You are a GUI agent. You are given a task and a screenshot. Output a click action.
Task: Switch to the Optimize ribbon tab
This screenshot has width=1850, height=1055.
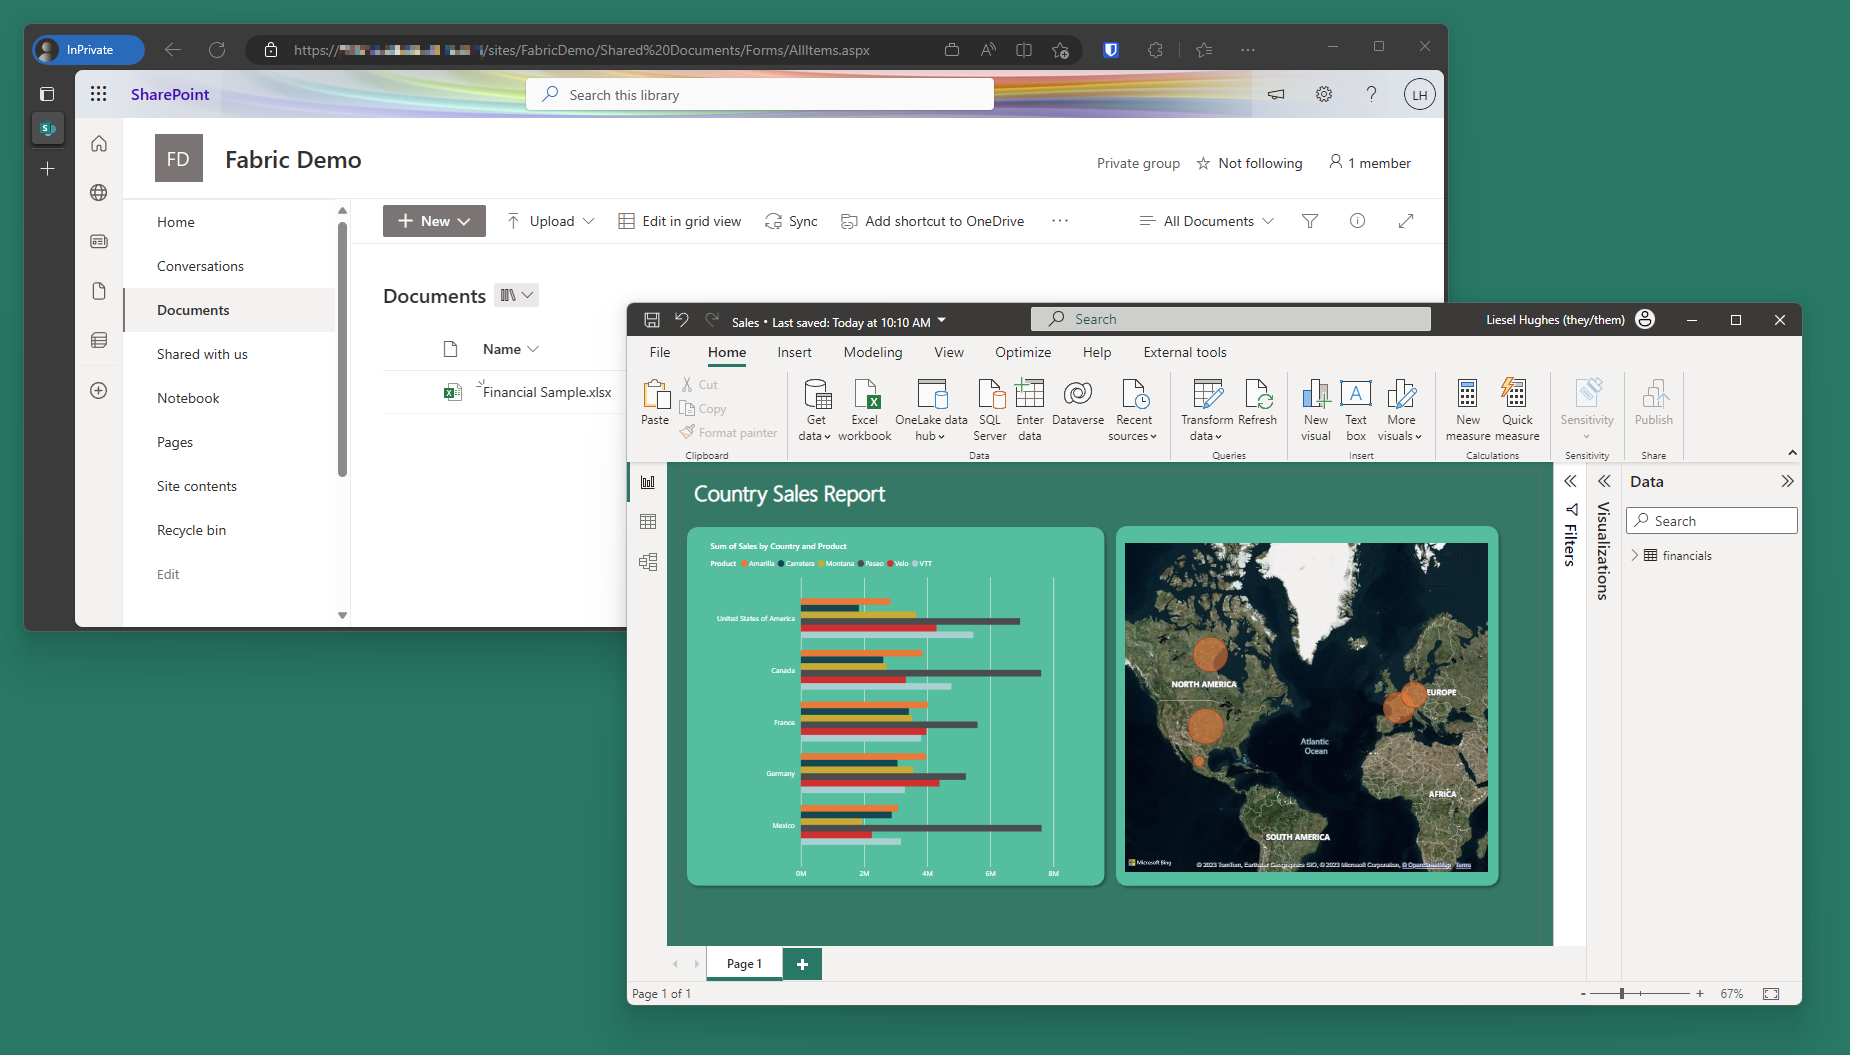[x=1023, y=352]
